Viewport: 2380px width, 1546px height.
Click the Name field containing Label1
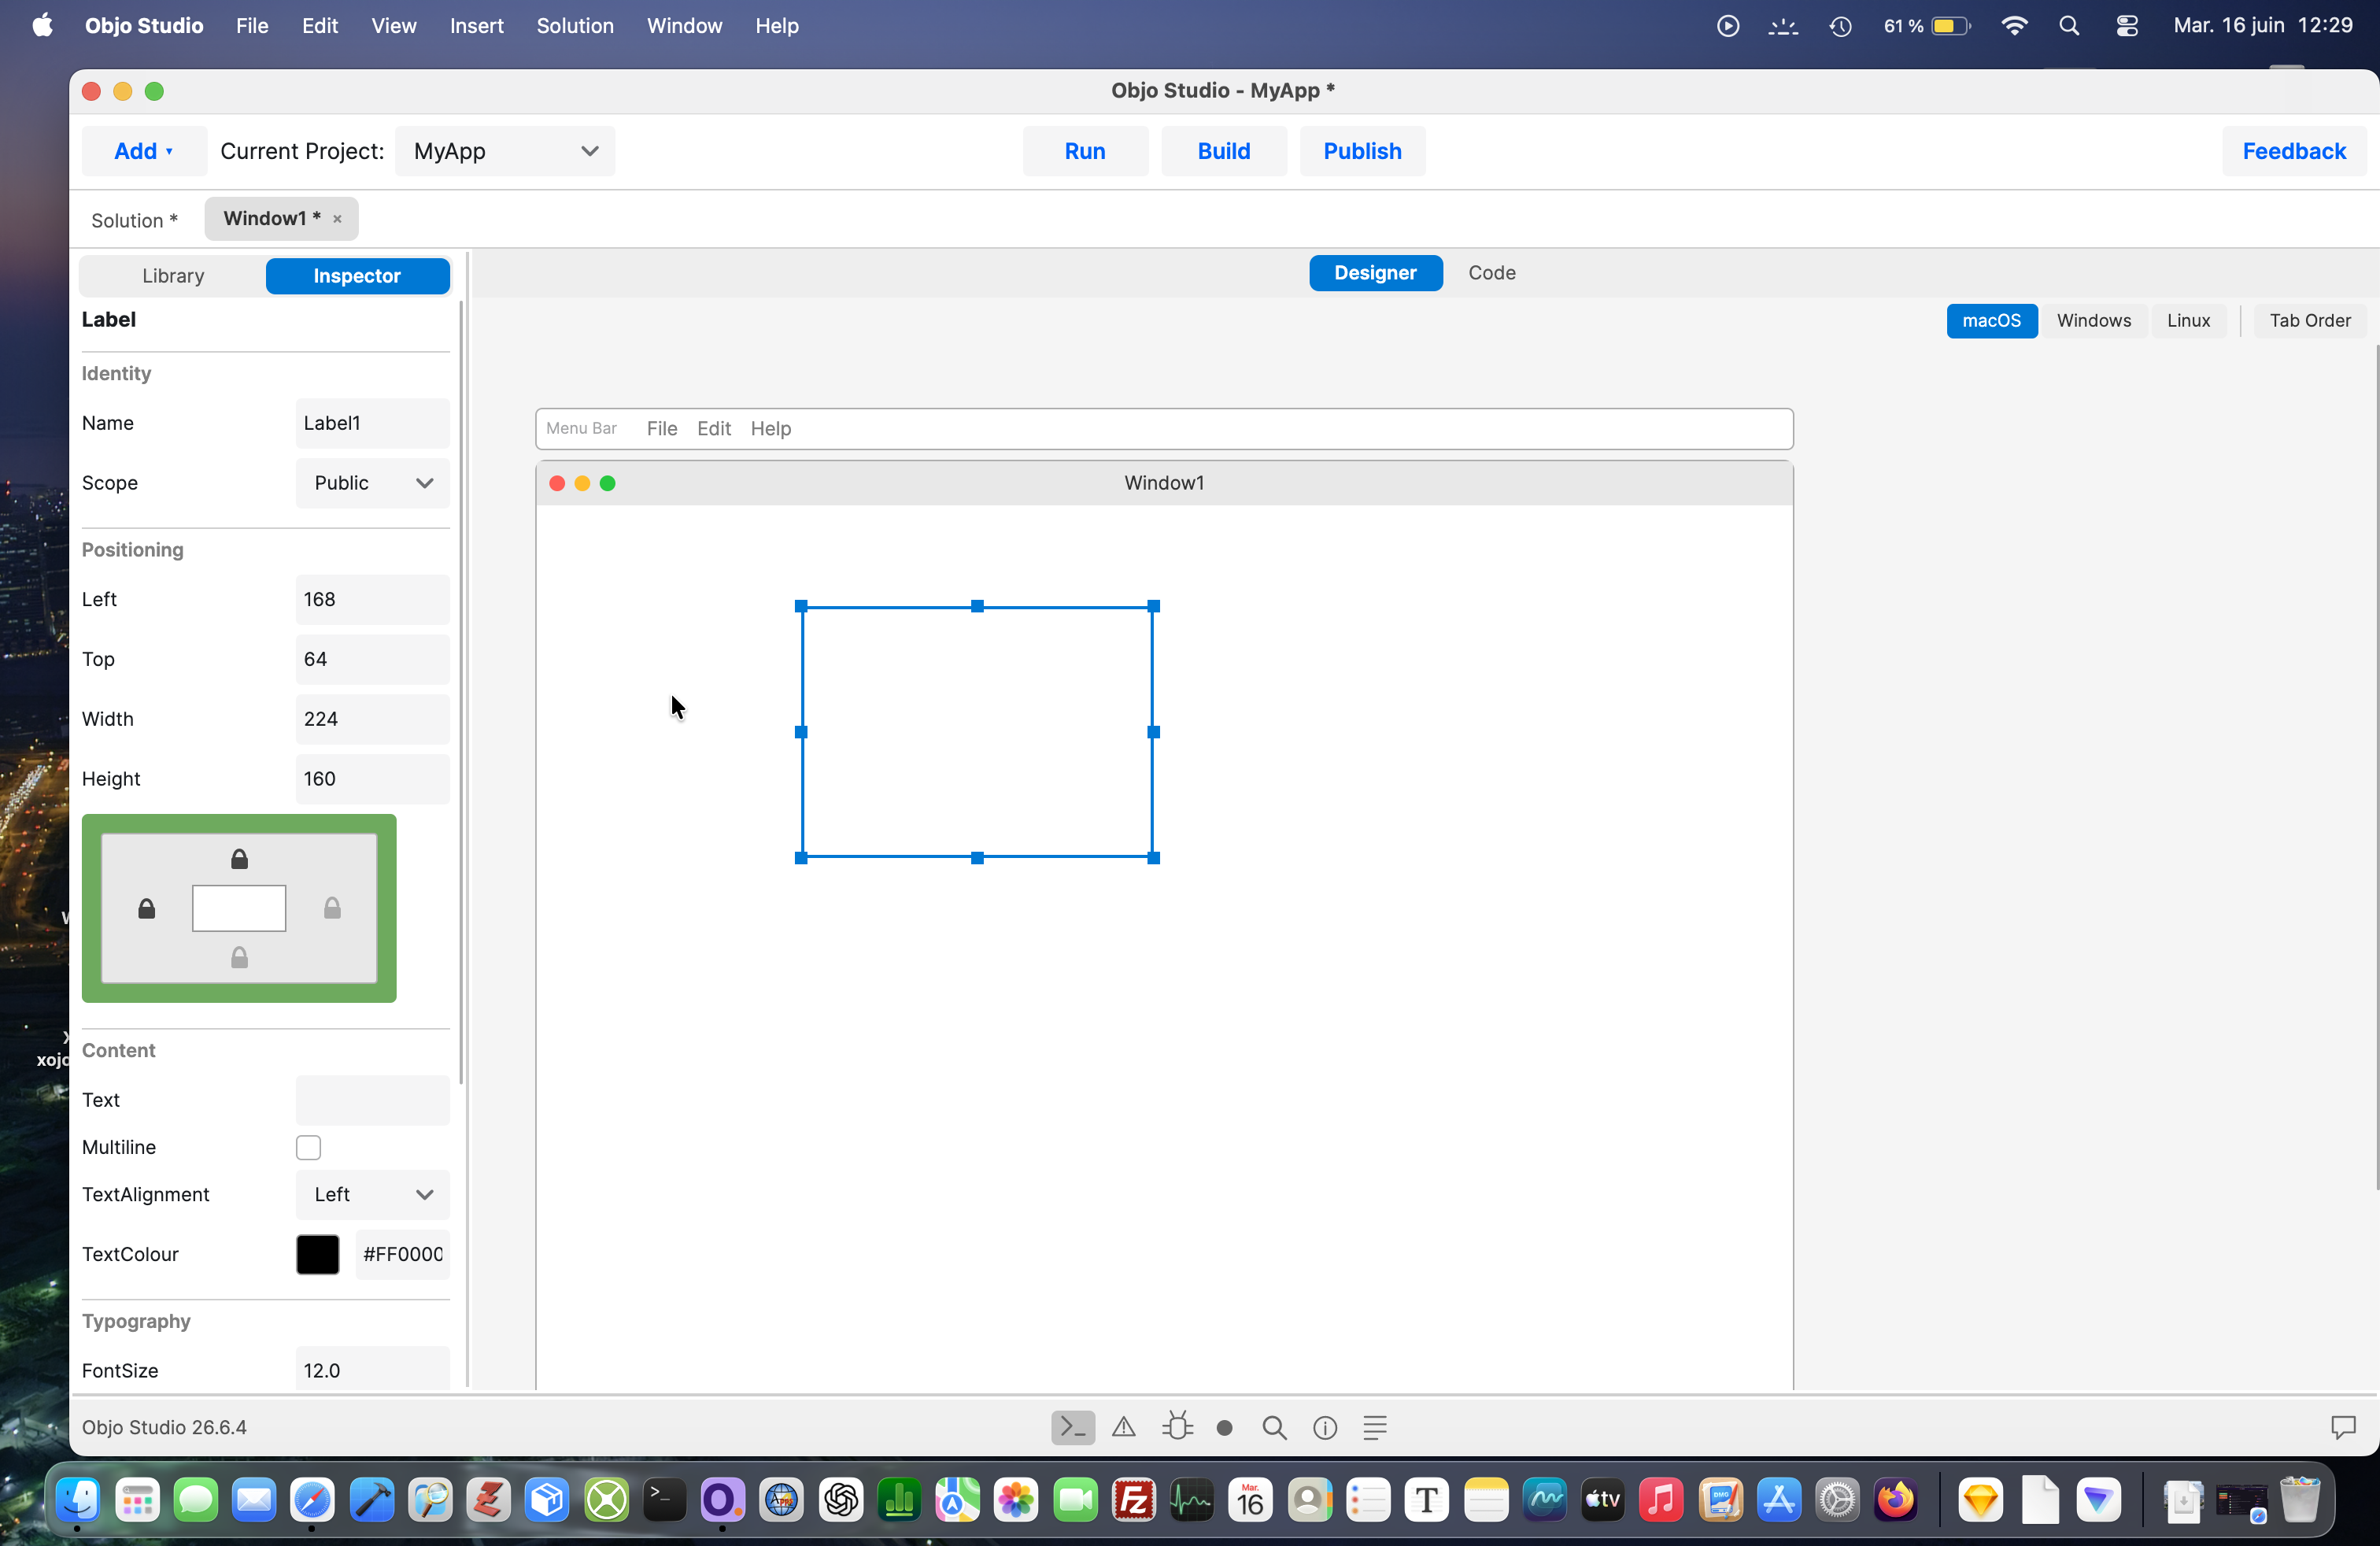372,423
